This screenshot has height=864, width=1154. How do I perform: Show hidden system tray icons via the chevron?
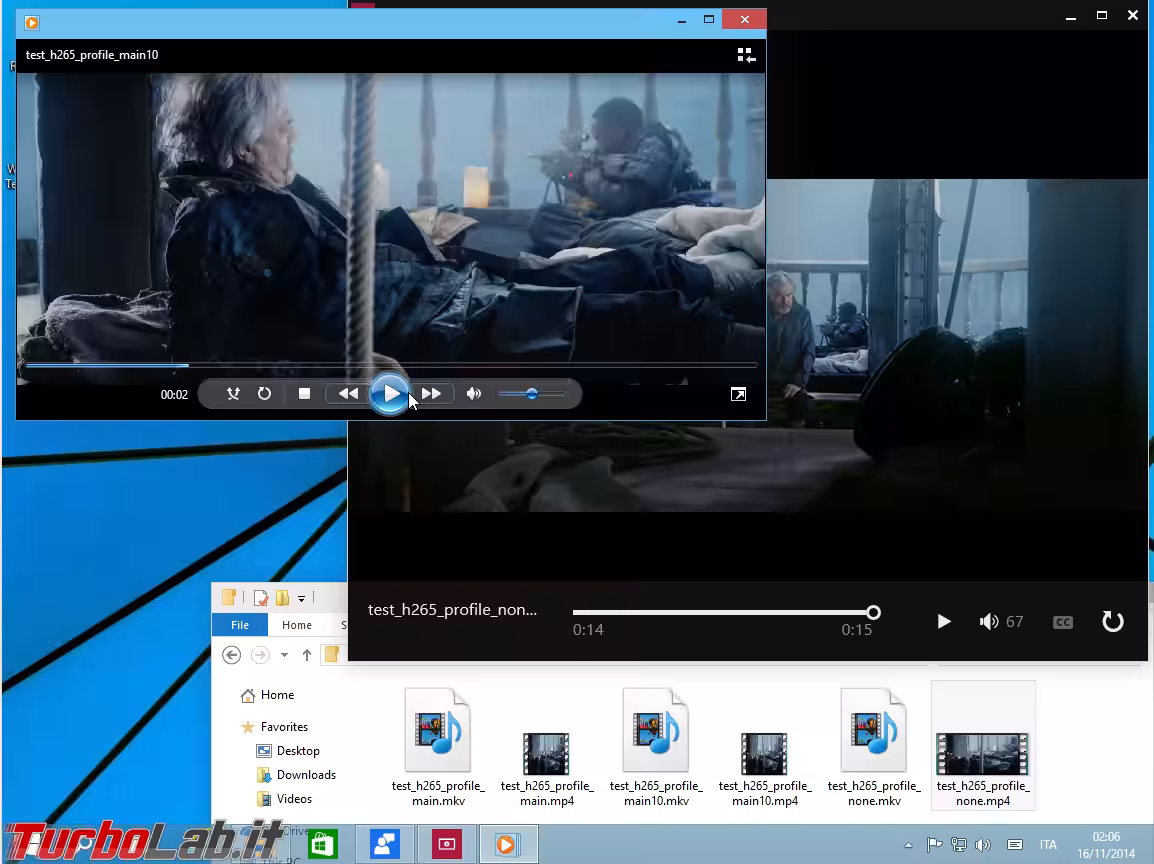coord(908,844)
